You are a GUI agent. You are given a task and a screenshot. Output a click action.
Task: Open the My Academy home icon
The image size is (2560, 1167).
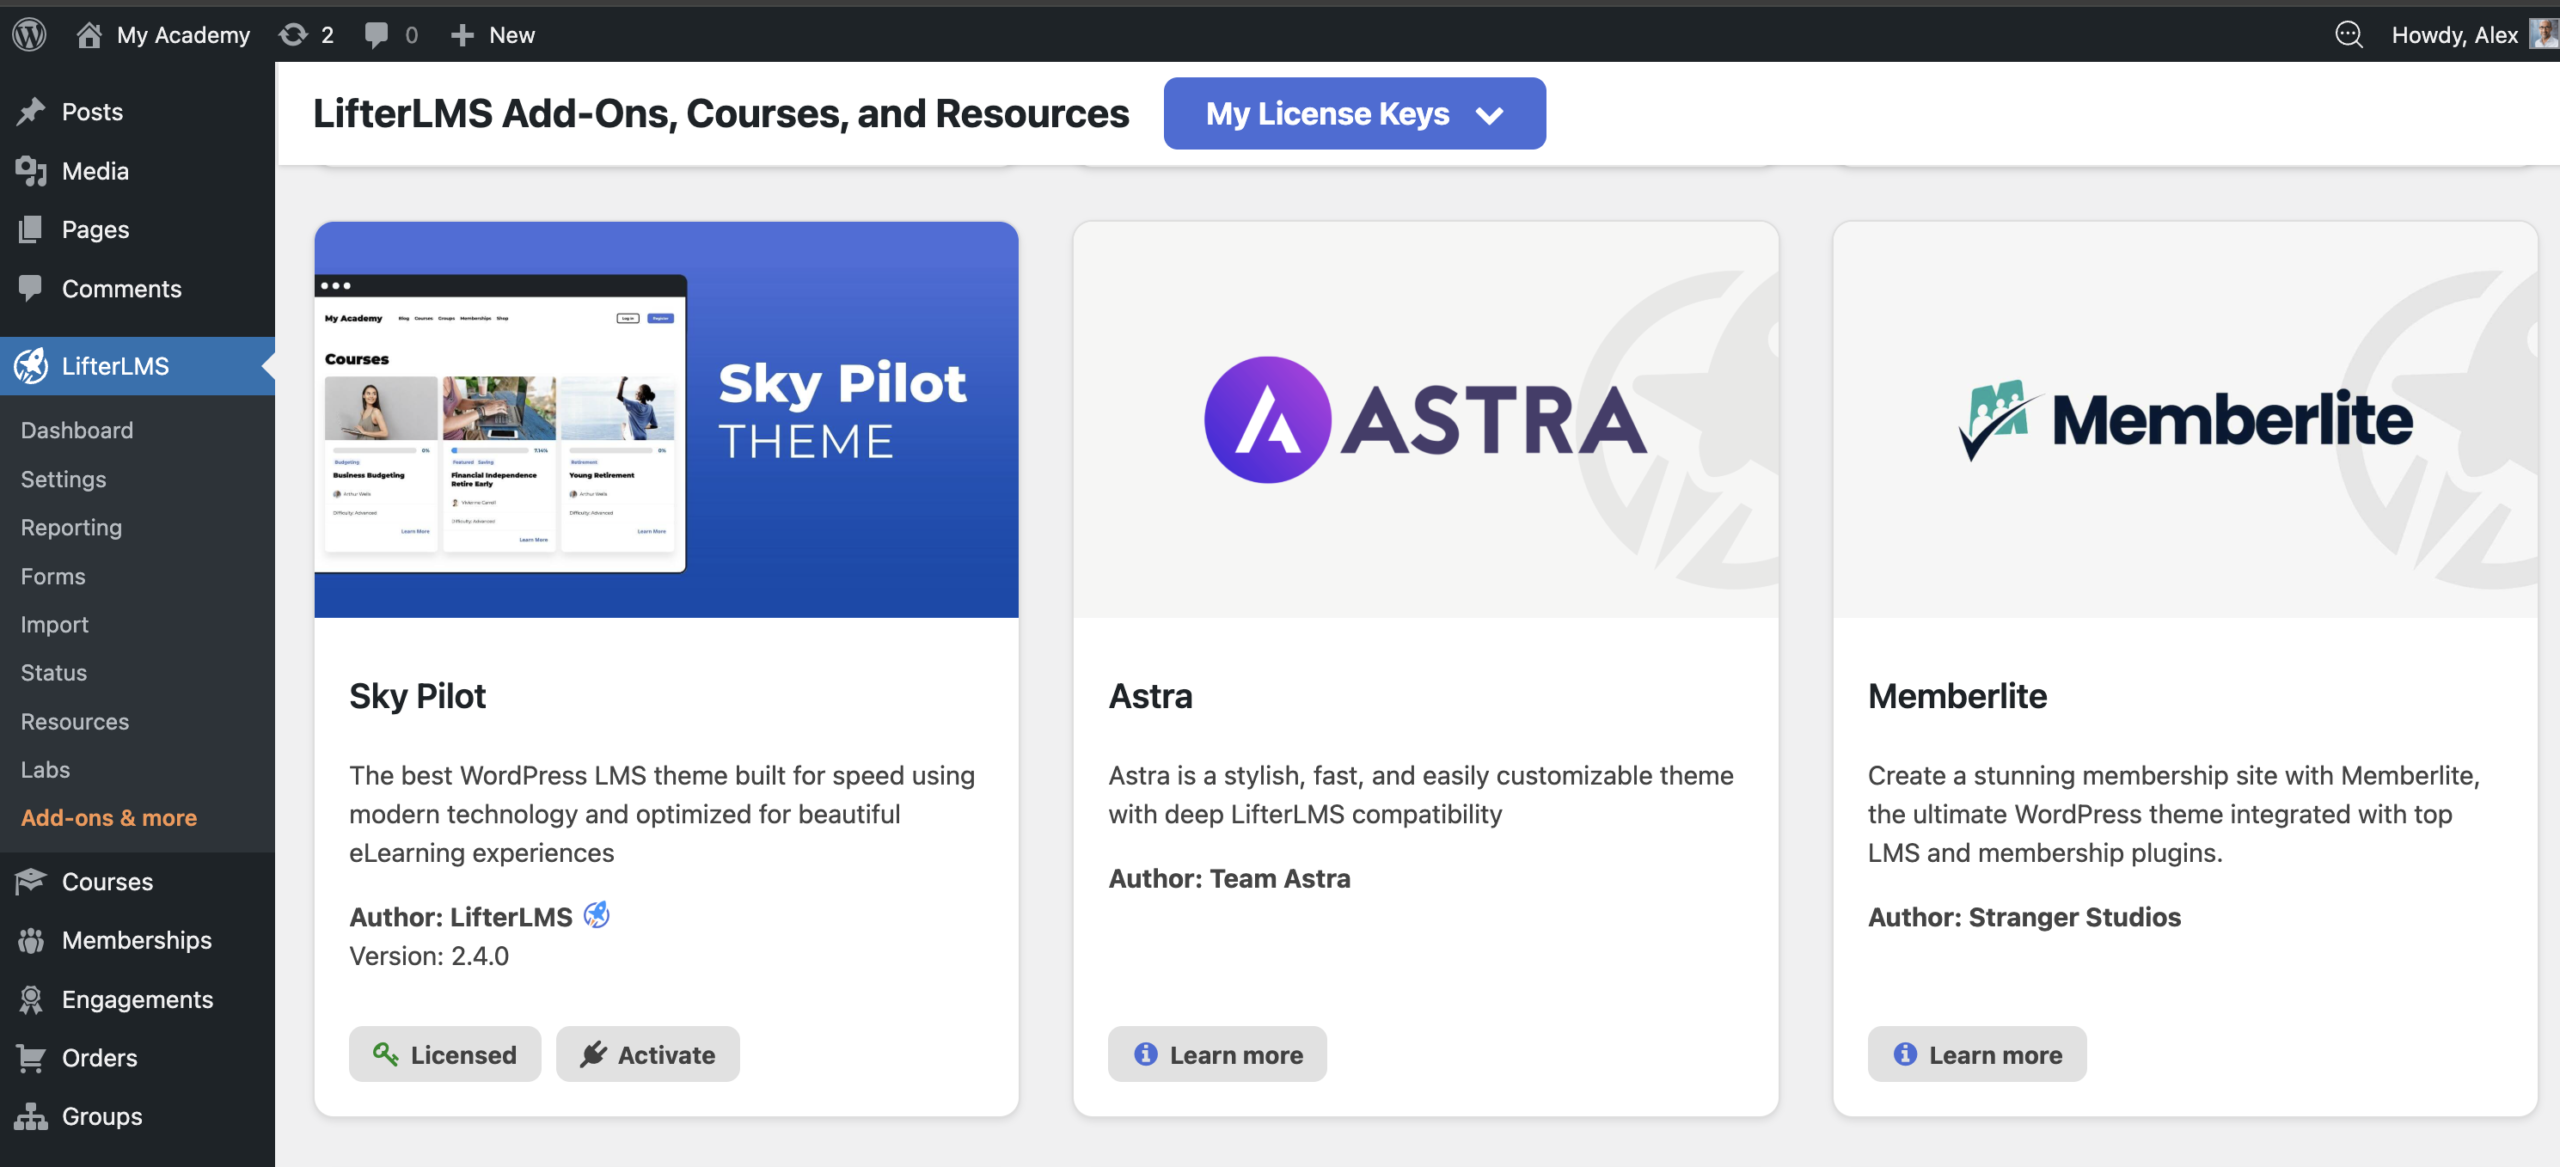click(89, 35)
